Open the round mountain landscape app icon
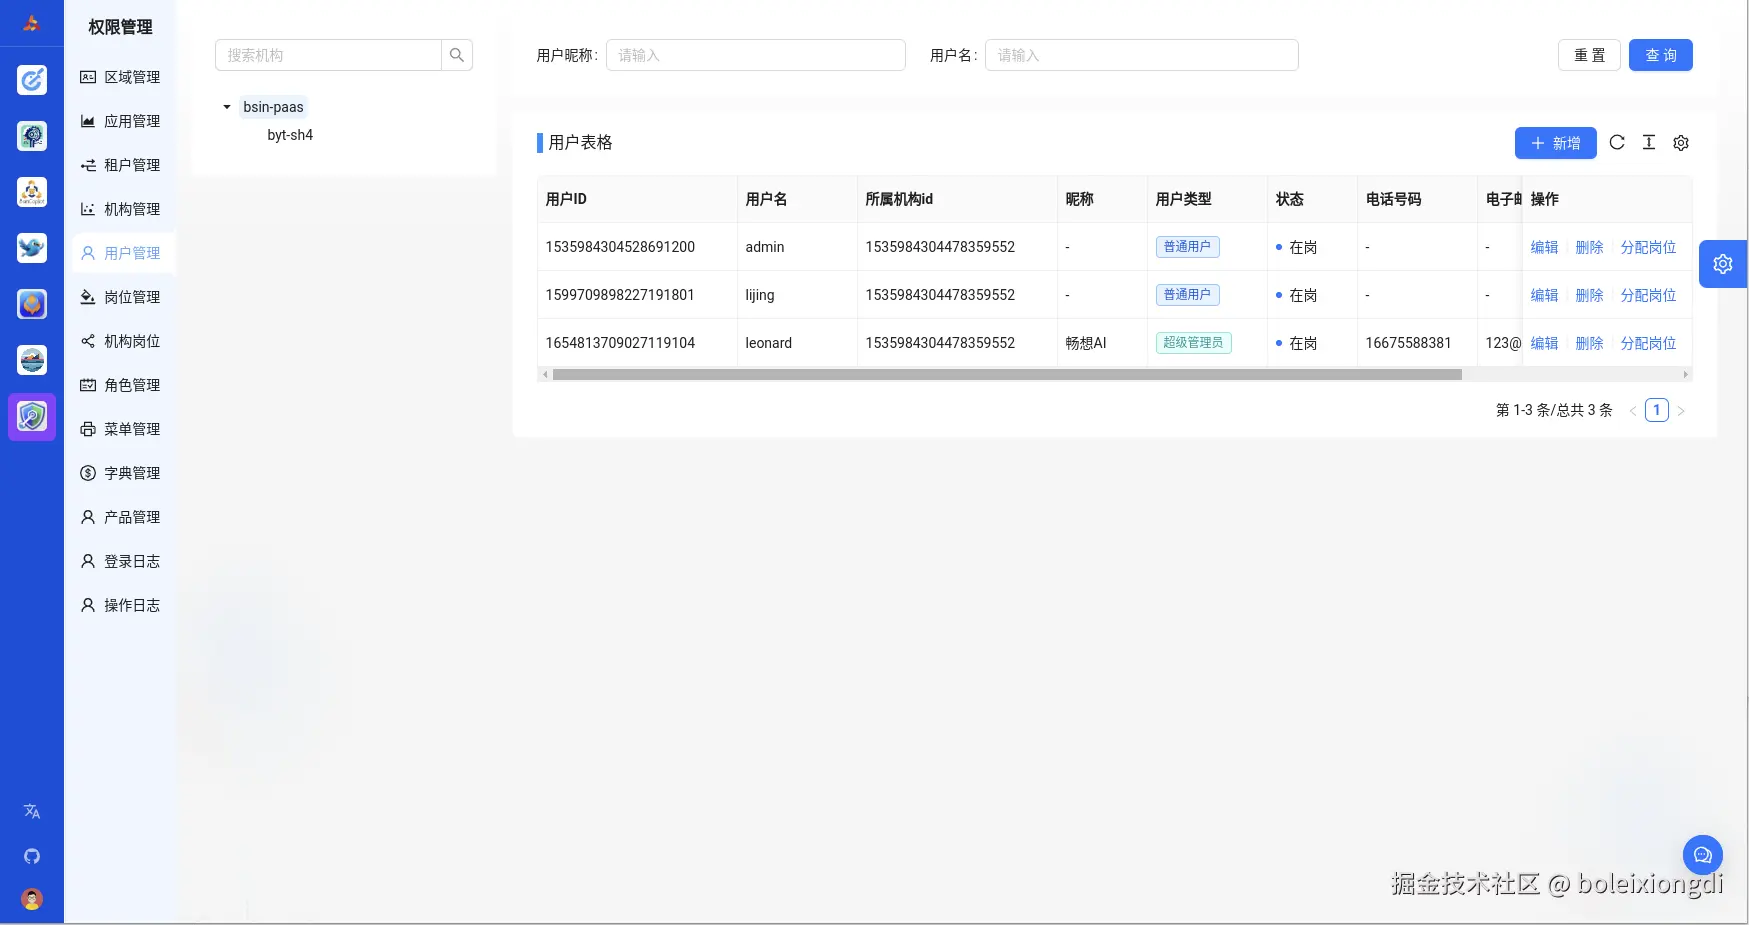The height and width of the screenshot is (925, 1749). point(32,360)
